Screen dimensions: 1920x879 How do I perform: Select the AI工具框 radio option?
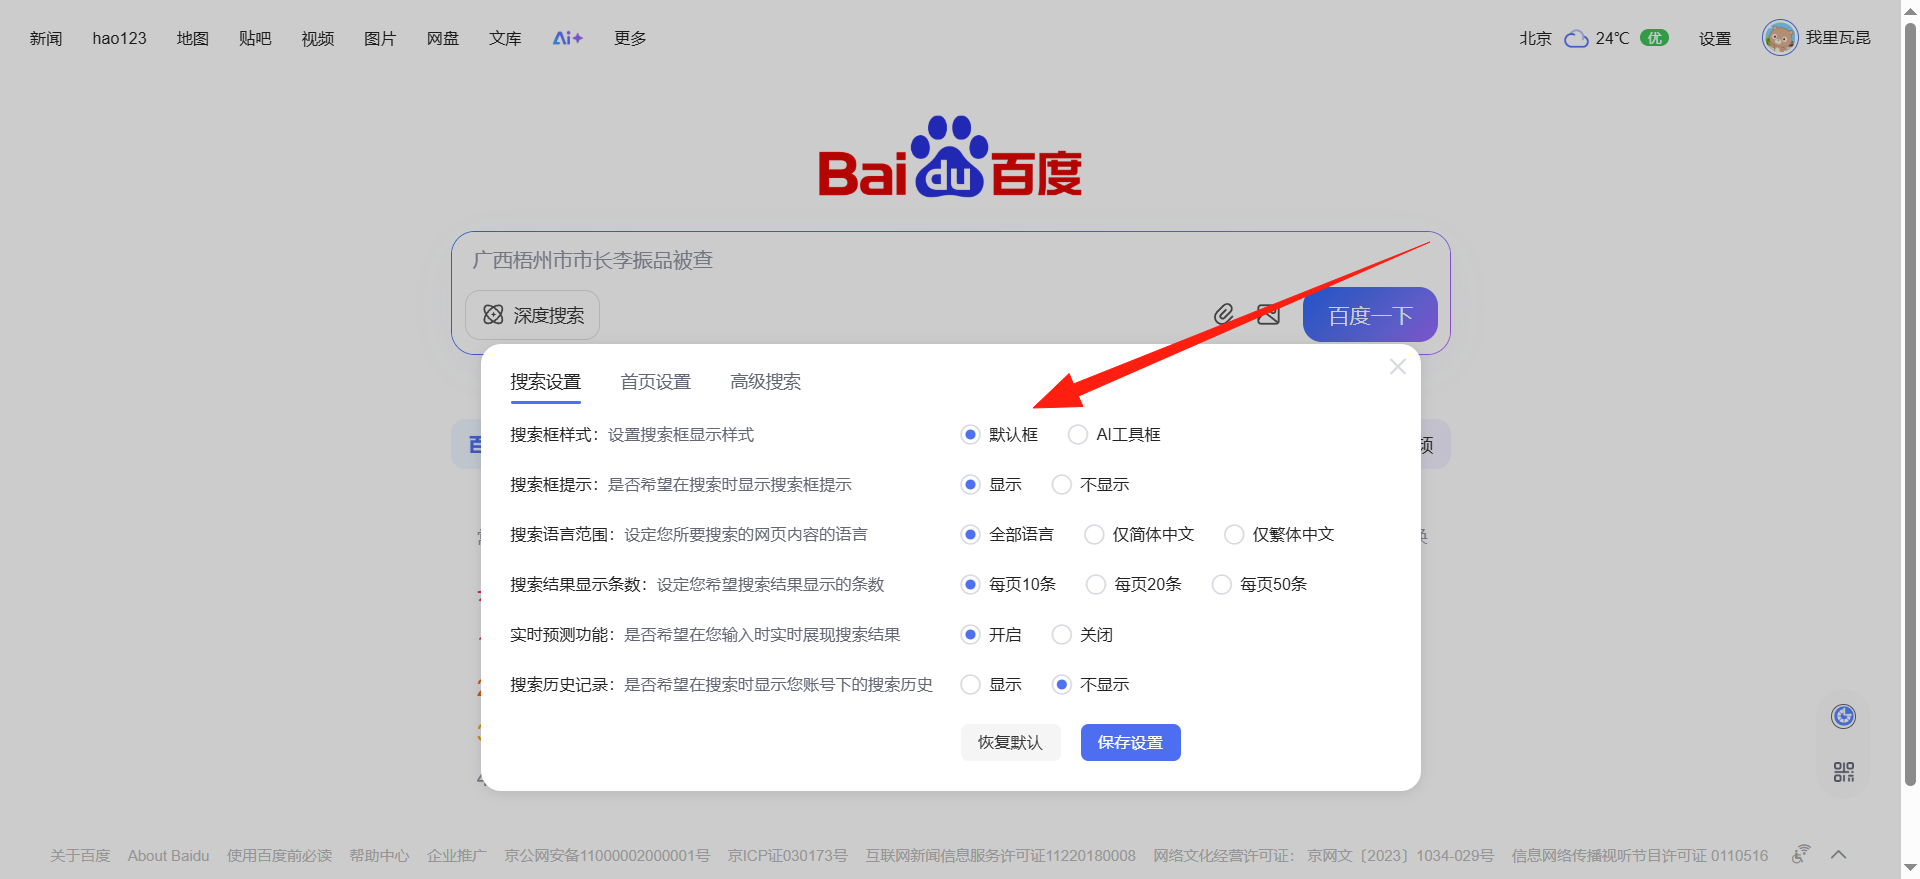(1078, 435)
